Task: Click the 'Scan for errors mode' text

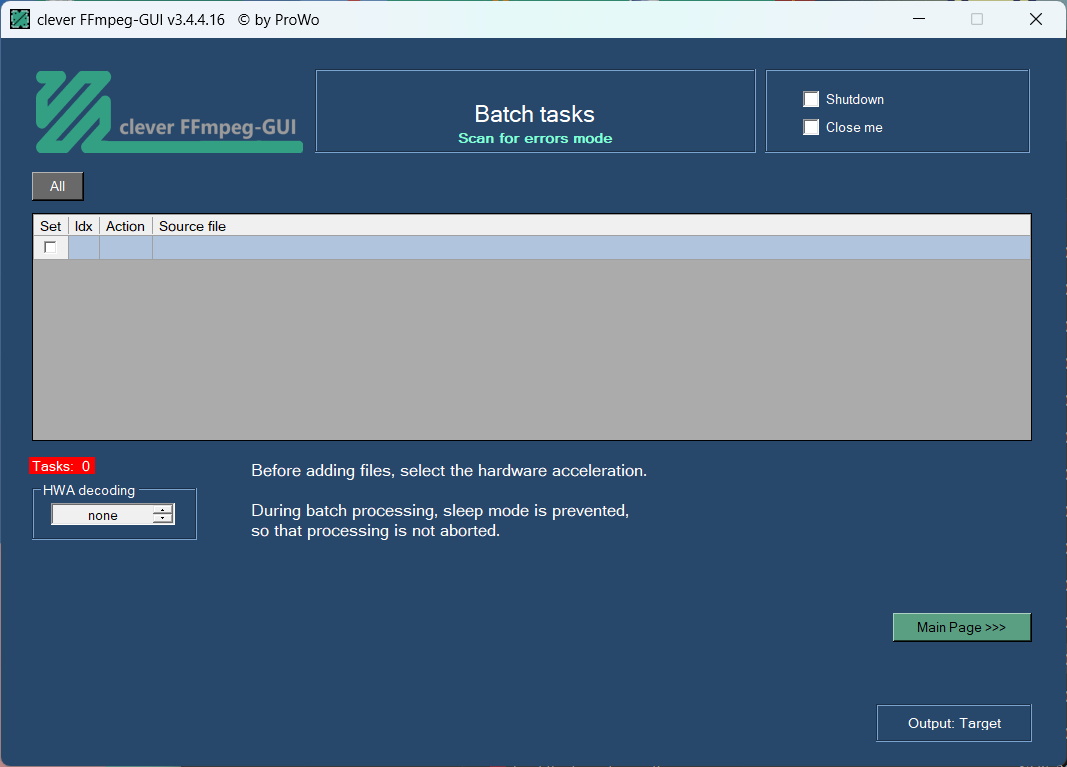Action: click(535, 138)
